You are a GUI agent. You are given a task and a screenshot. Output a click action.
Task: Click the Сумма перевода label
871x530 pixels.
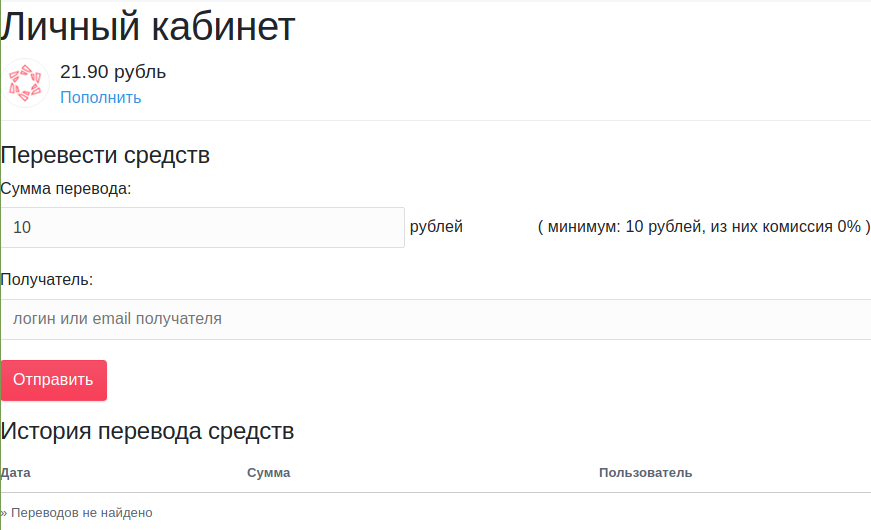coord(66,188)
